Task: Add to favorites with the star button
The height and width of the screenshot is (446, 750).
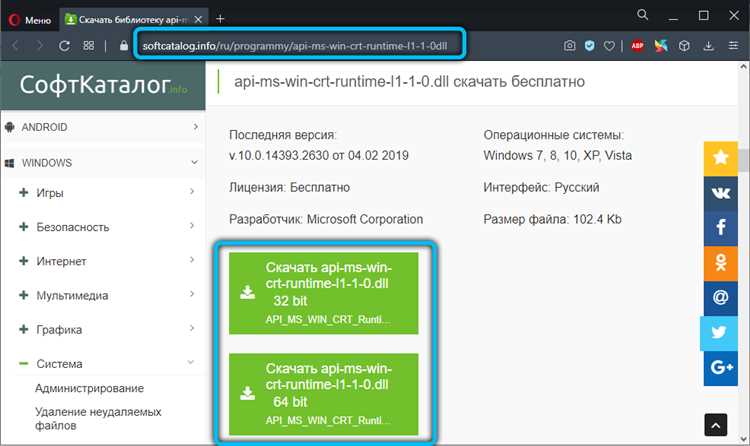Action: 720,158
